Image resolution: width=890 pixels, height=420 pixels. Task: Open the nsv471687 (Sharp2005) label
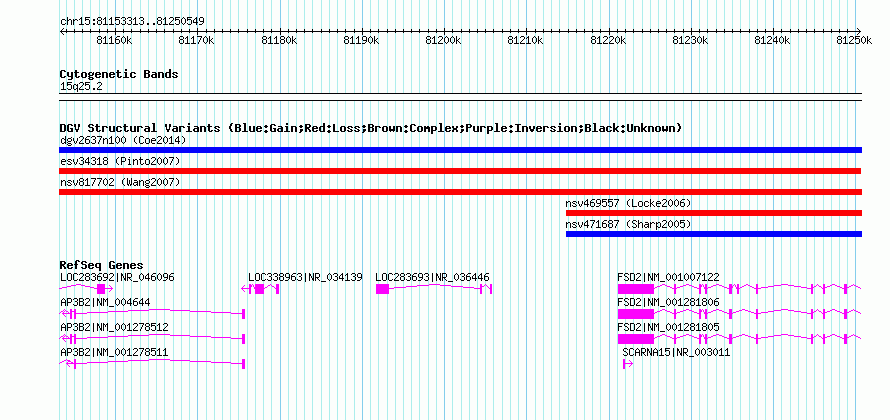[628, 224]
